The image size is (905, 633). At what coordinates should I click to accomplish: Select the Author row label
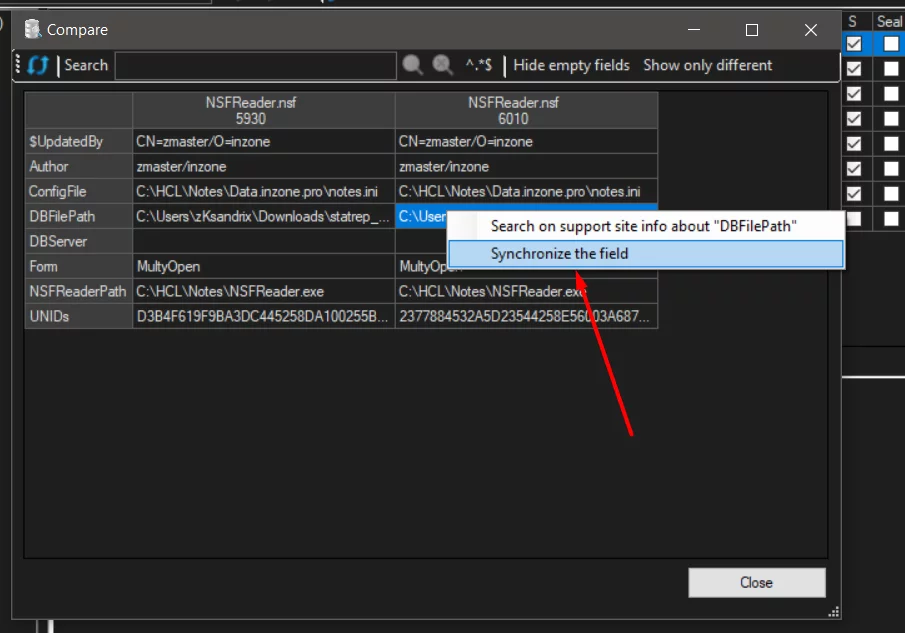coord(79,166)
